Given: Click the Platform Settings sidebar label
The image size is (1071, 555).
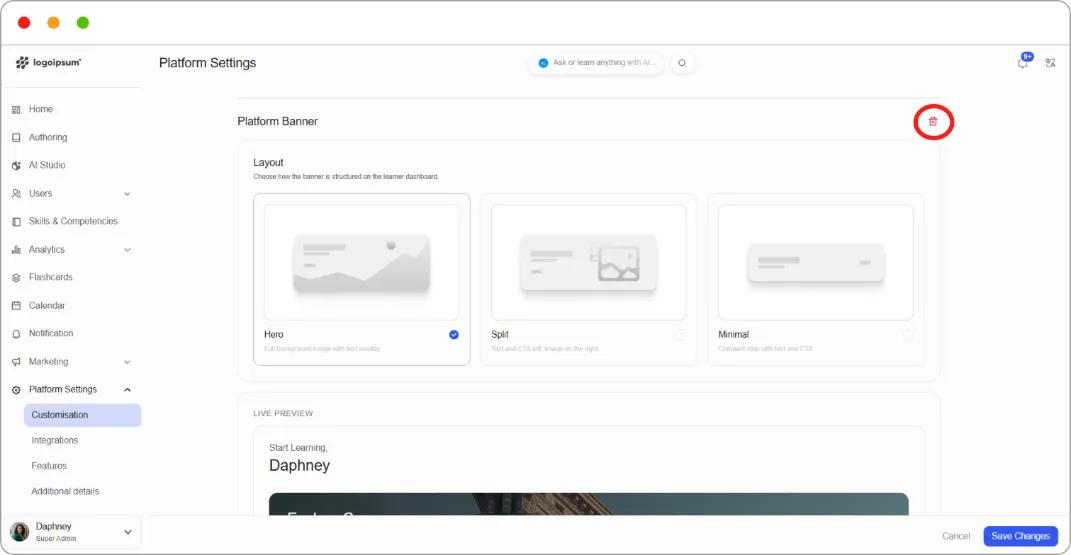Looking at the screenshot, I should [x=63, y=389].
